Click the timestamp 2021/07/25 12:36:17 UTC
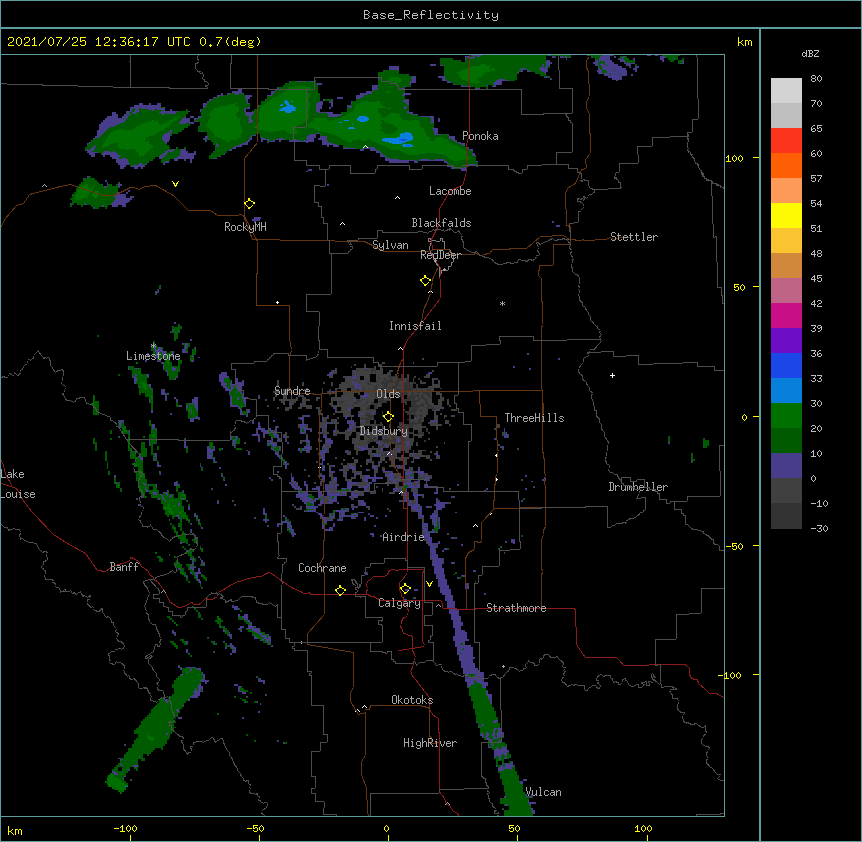This screenshot has height=842, width=862. click(x=99, y=42)
